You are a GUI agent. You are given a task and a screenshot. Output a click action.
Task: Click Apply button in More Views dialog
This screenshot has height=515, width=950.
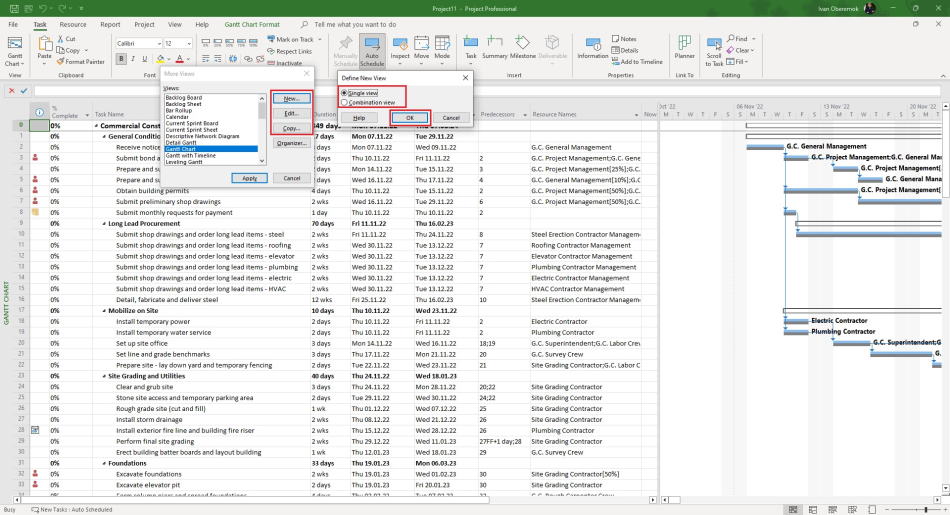pos(250,178)
